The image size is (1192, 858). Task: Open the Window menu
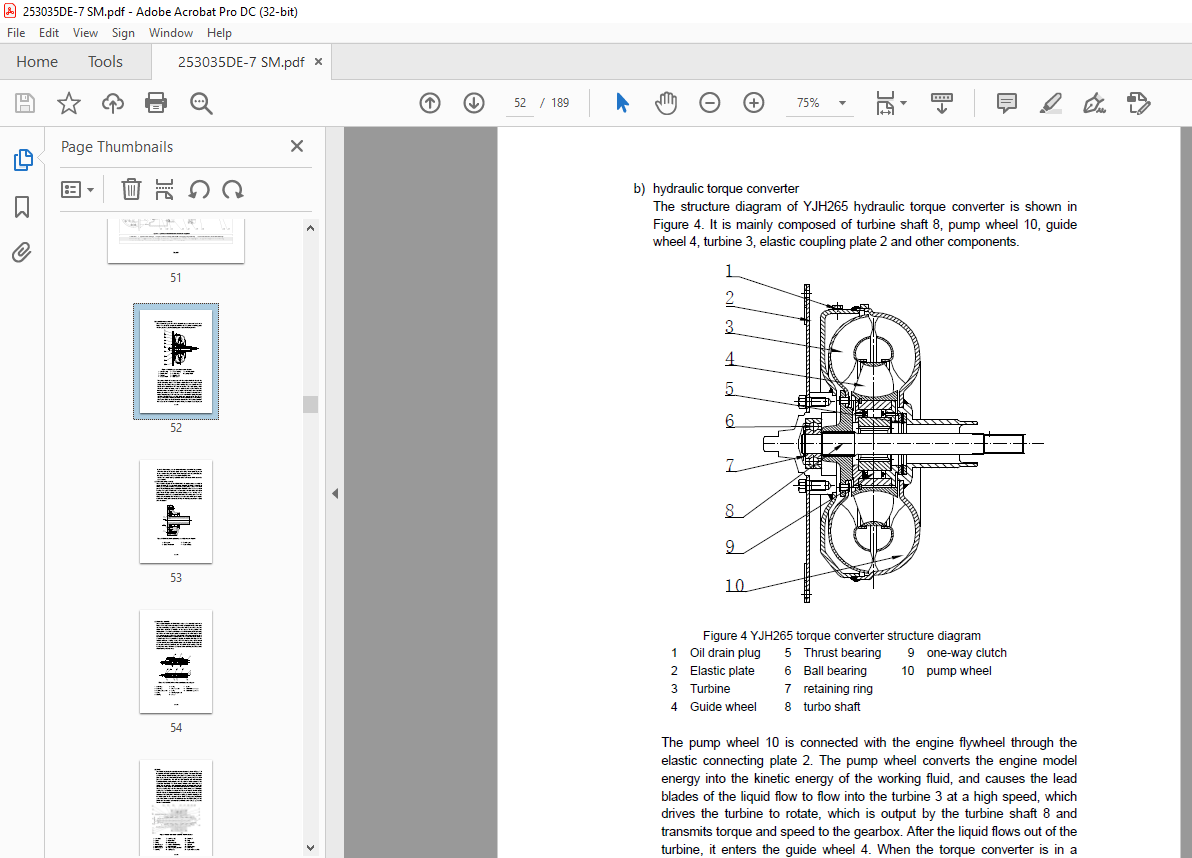[x=170, y=33]
